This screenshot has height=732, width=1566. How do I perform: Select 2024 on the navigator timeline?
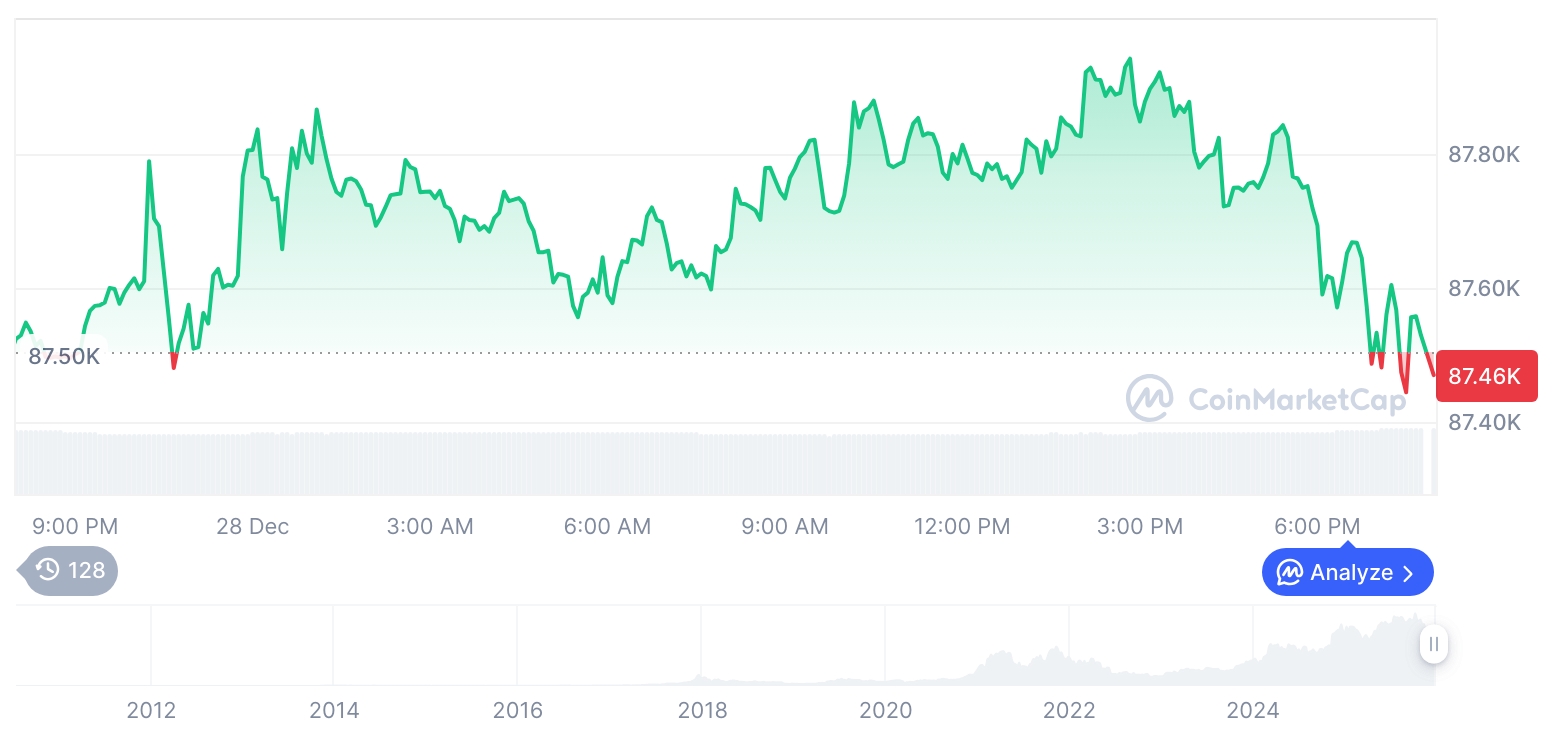point(1253,710)
